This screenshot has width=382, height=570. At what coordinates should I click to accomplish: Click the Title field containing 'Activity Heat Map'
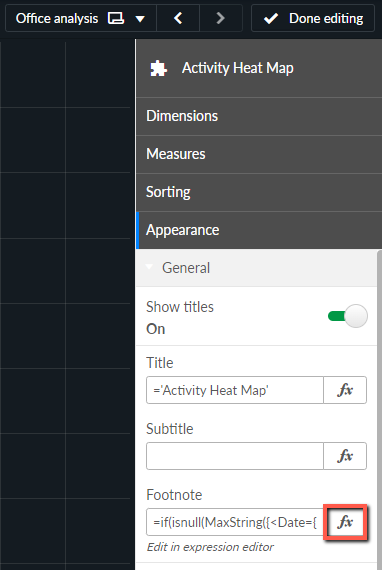(x=235, y=390)
